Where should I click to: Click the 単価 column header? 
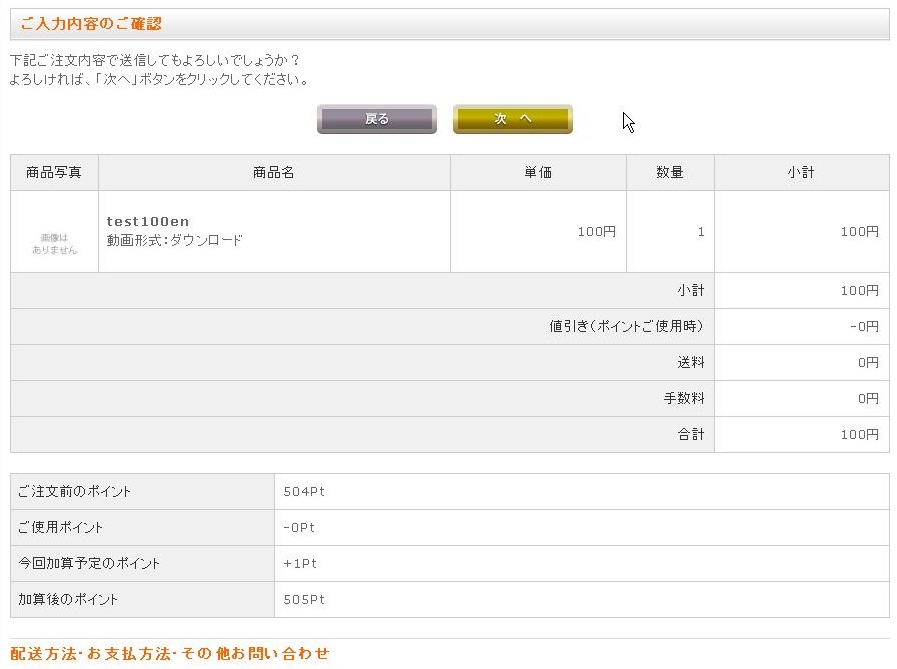point(538,173)
